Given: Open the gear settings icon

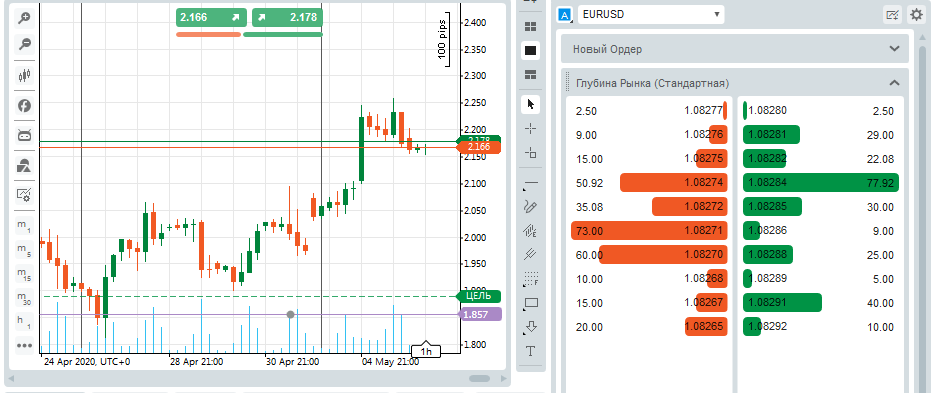Looking at the screenshot, I should click(x=916, y=15).
